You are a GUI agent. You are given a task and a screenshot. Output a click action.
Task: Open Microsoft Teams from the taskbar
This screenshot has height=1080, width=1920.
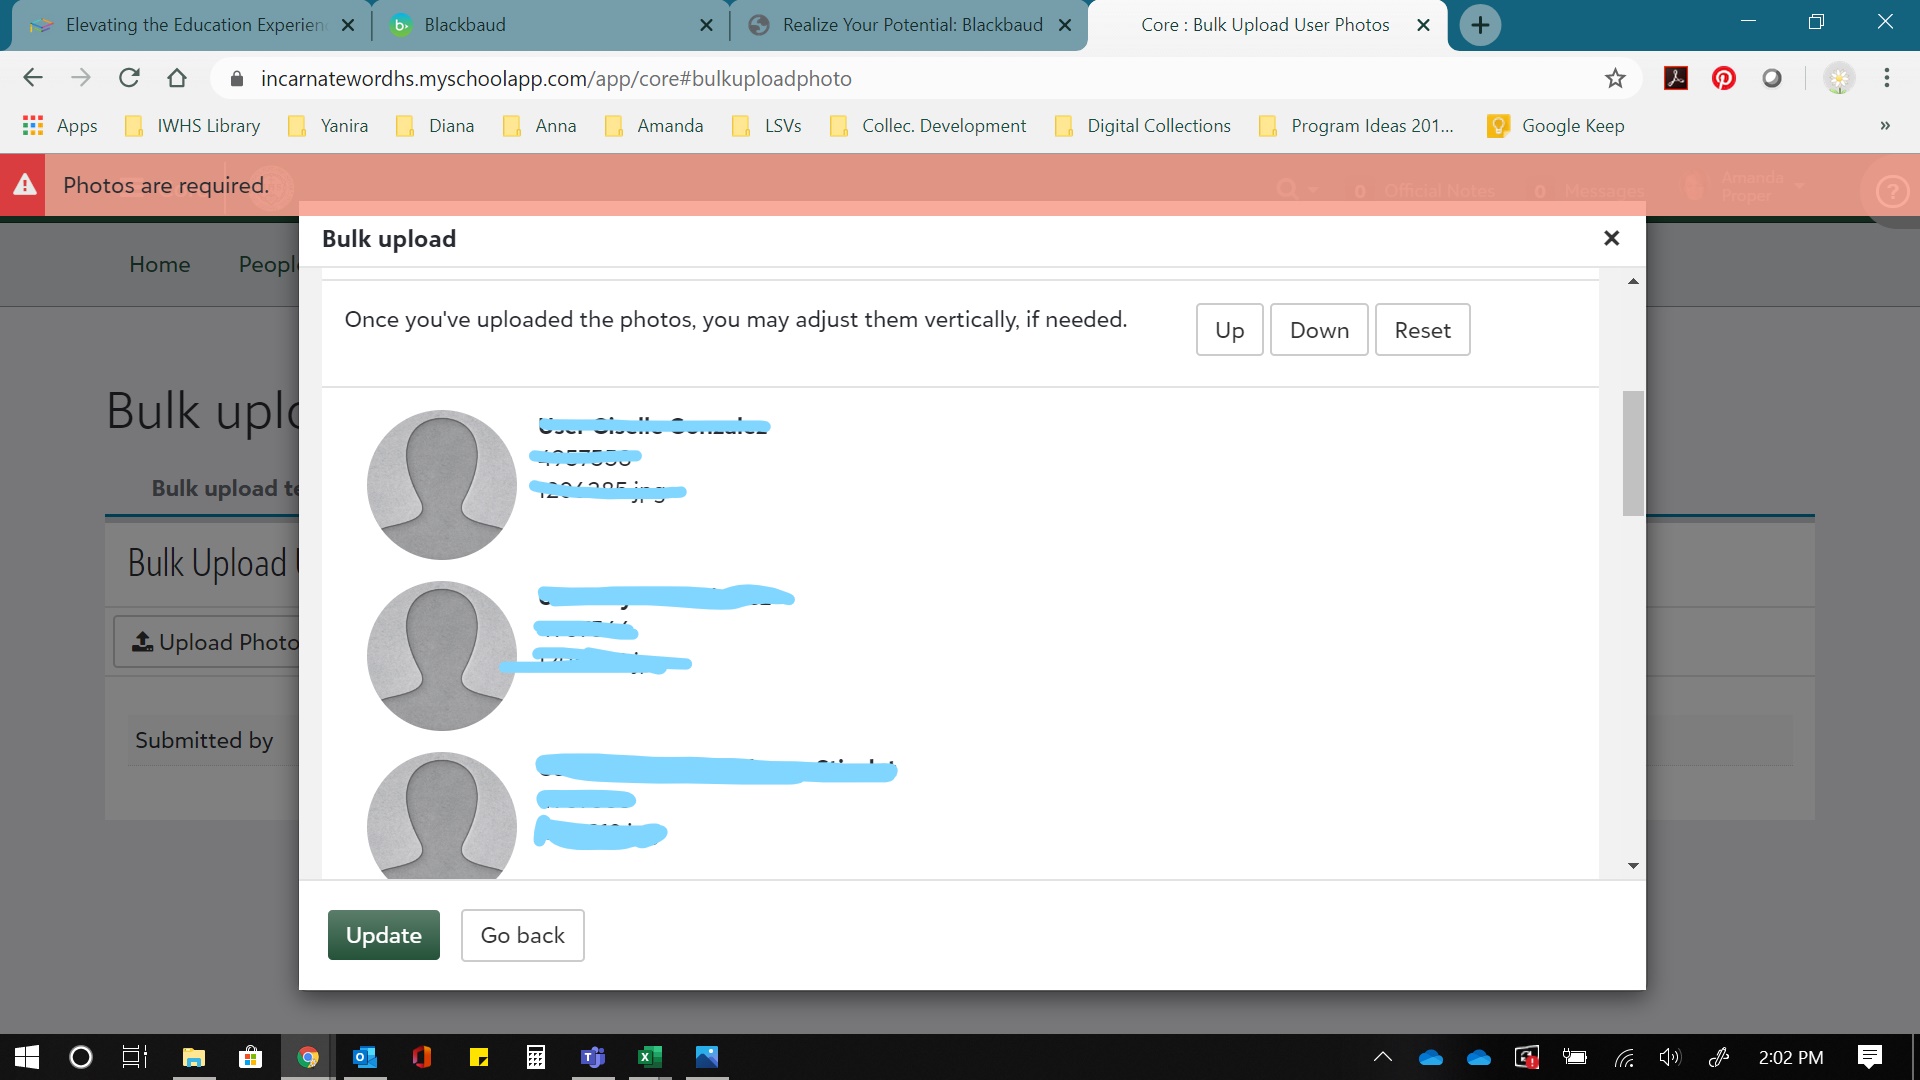click(593, 1057)
